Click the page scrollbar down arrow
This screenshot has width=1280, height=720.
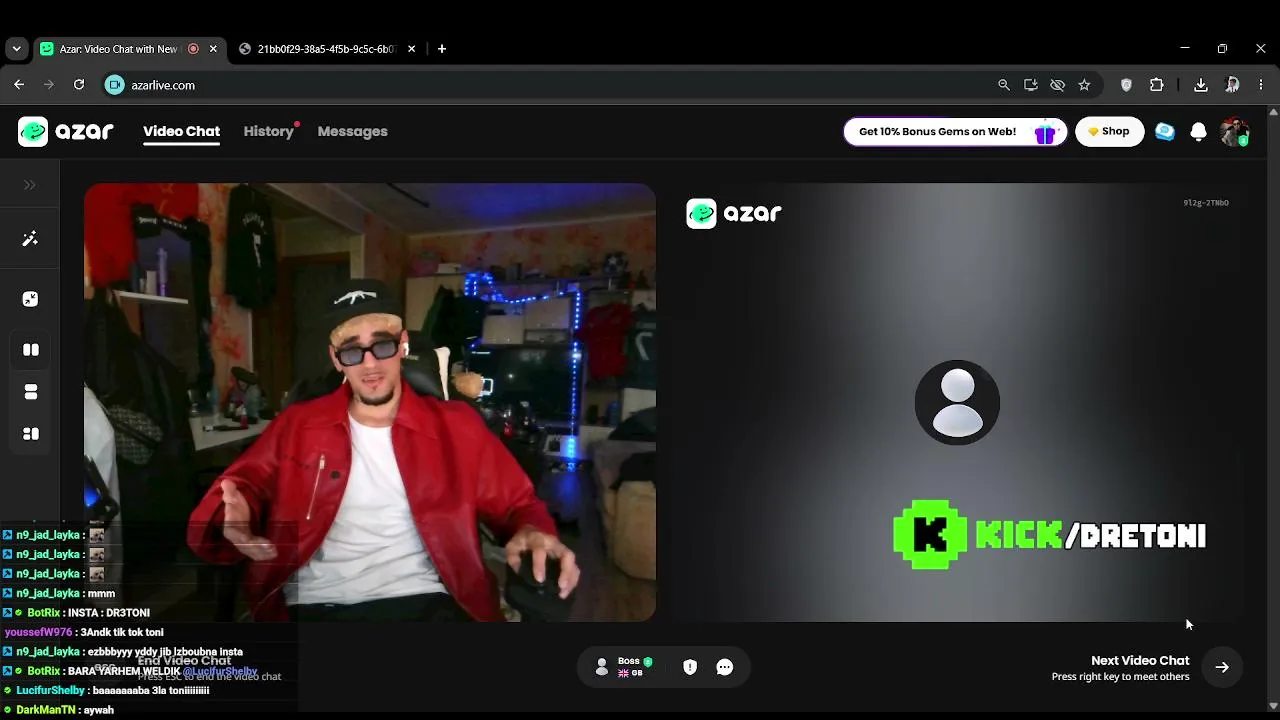tap(1273, 706)
